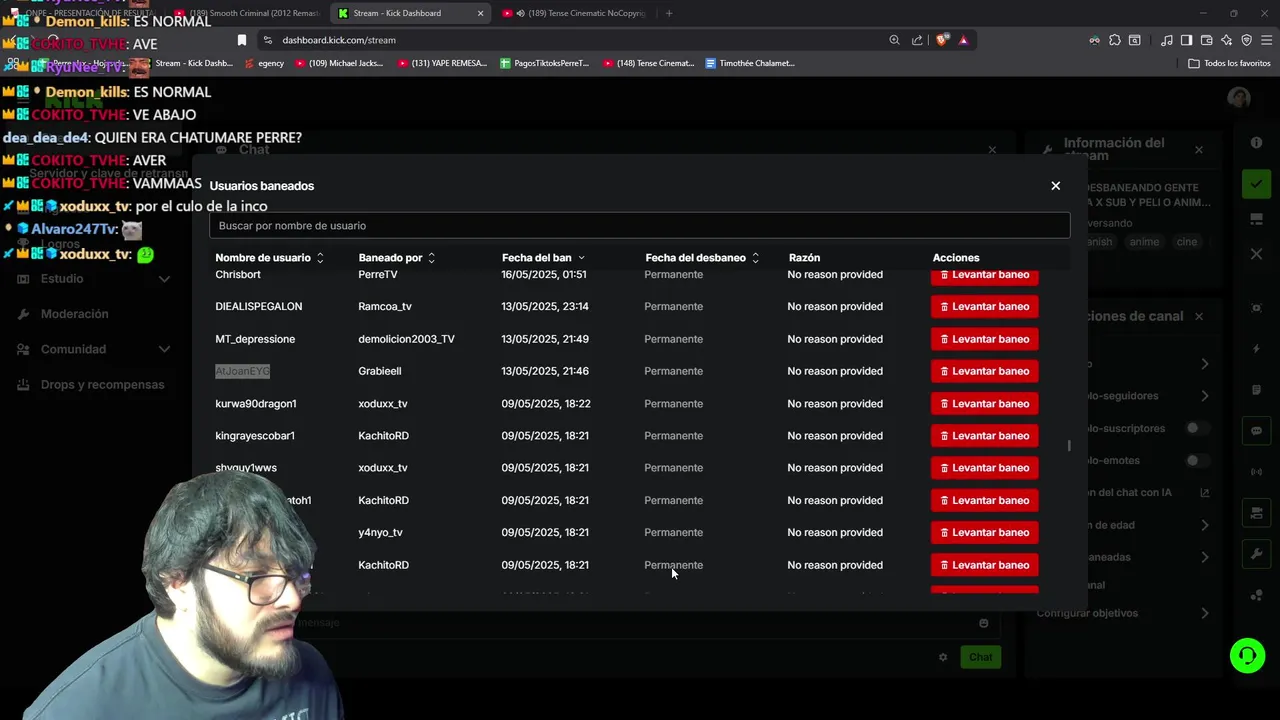Sort by Fecha del desbaneo column

pos(702,258)
